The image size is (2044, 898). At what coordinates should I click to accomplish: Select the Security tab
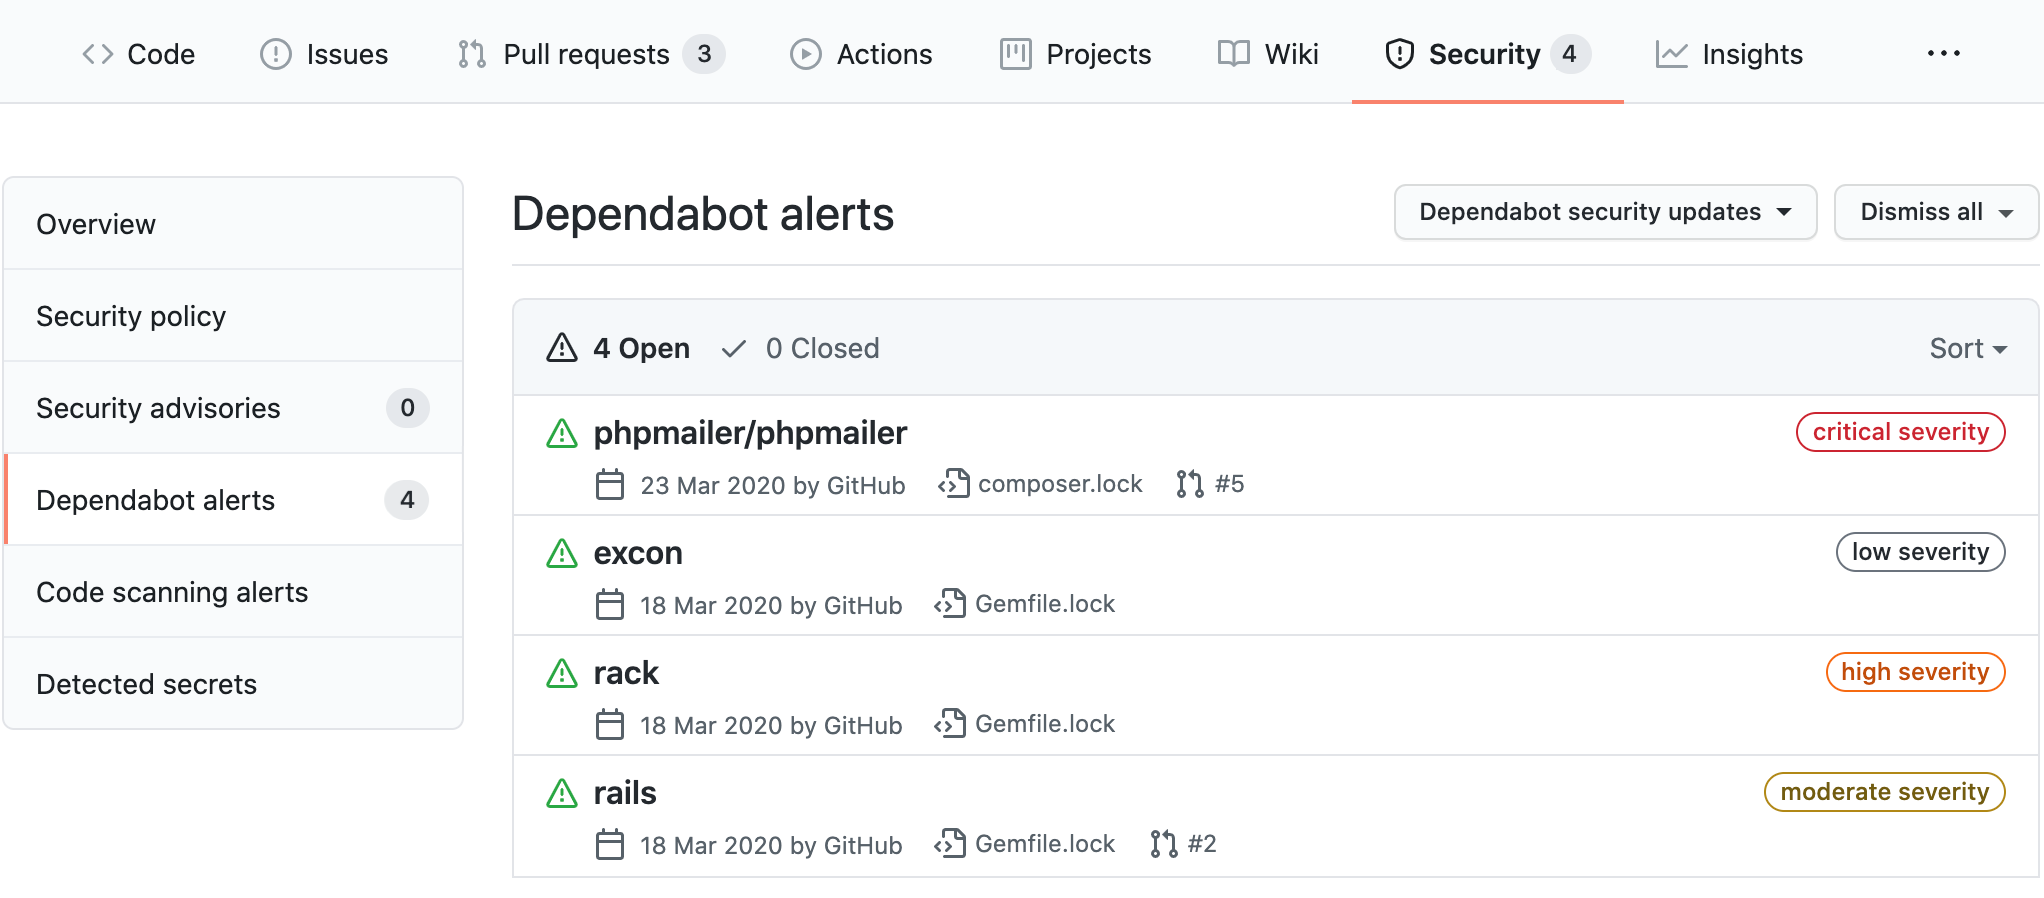(x=1487, y=54)
